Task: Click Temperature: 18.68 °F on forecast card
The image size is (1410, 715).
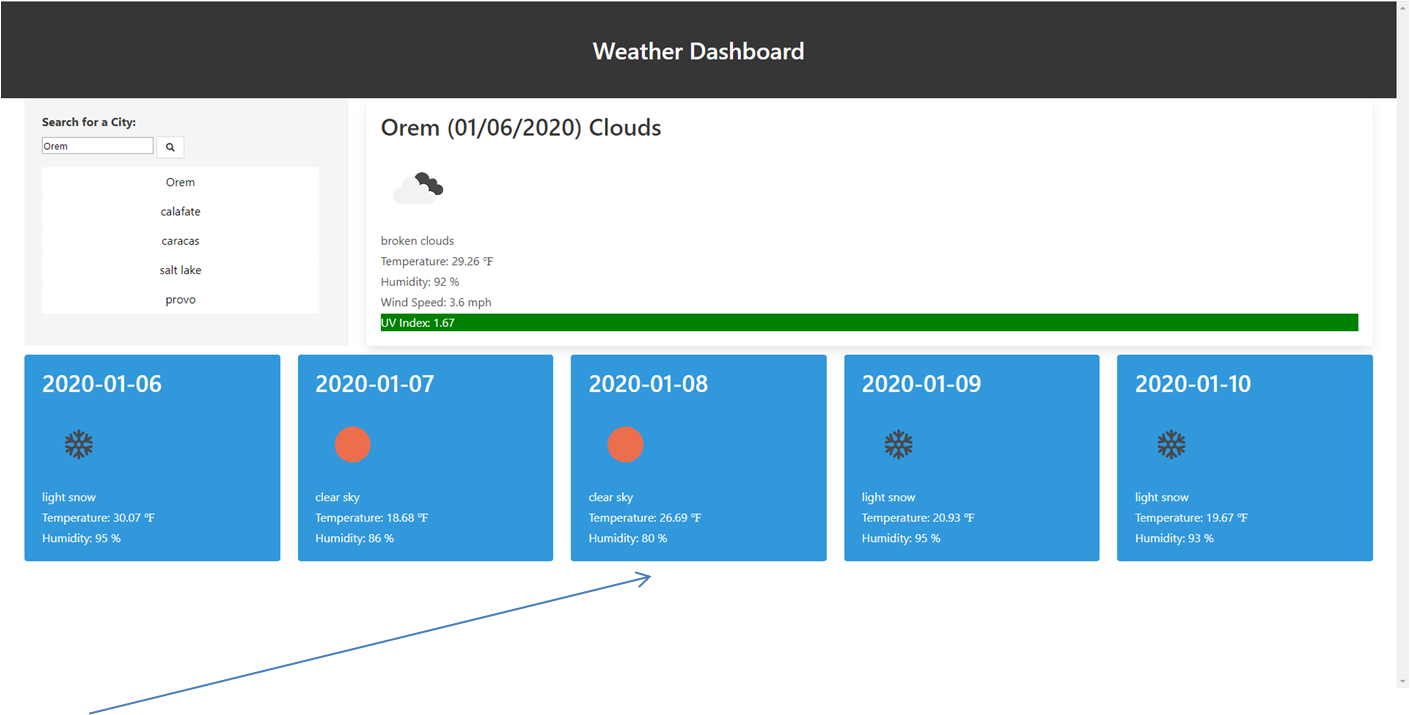Action: coord(371,518)
